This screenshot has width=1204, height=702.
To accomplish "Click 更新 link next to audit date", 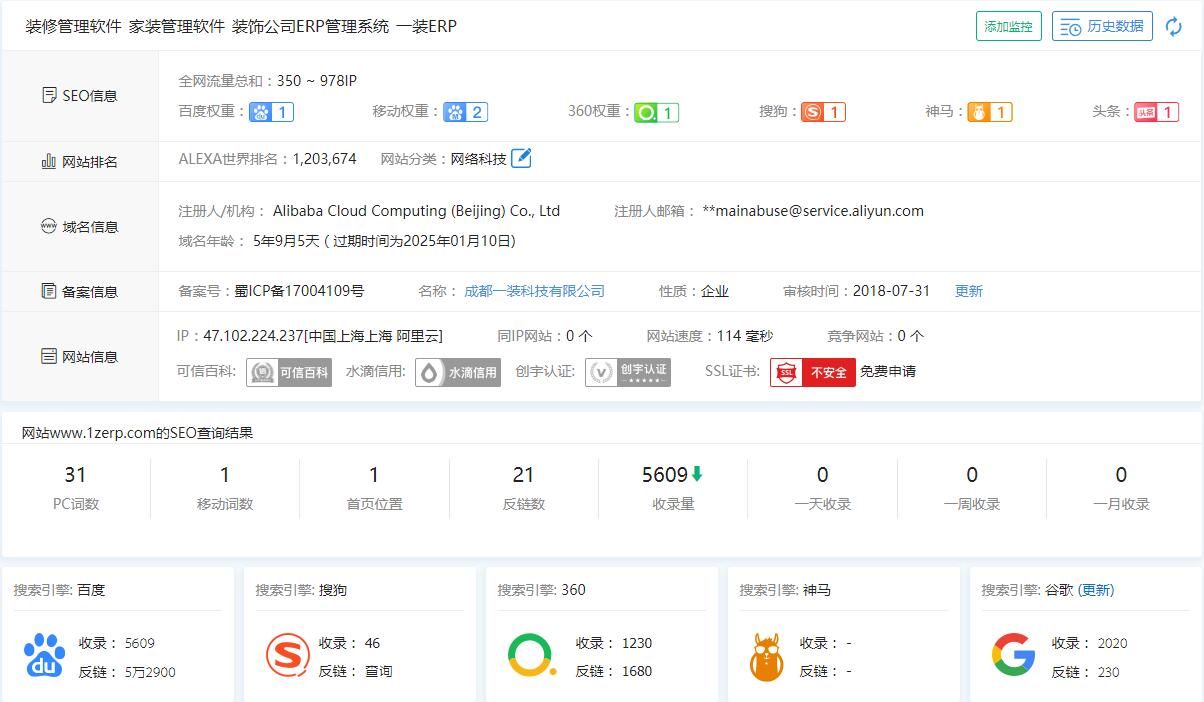I will pyautogui.click(x=968, y=291).
